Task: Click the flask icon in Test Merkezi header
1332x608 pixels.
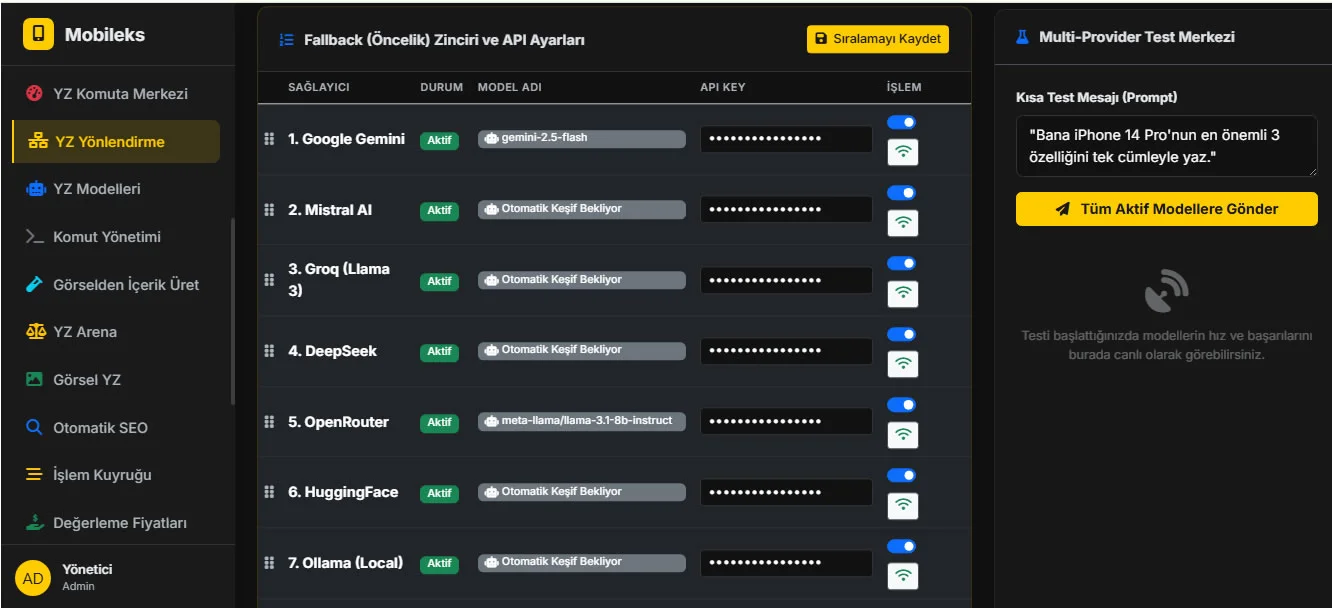Action: [x=1022, y=37]
